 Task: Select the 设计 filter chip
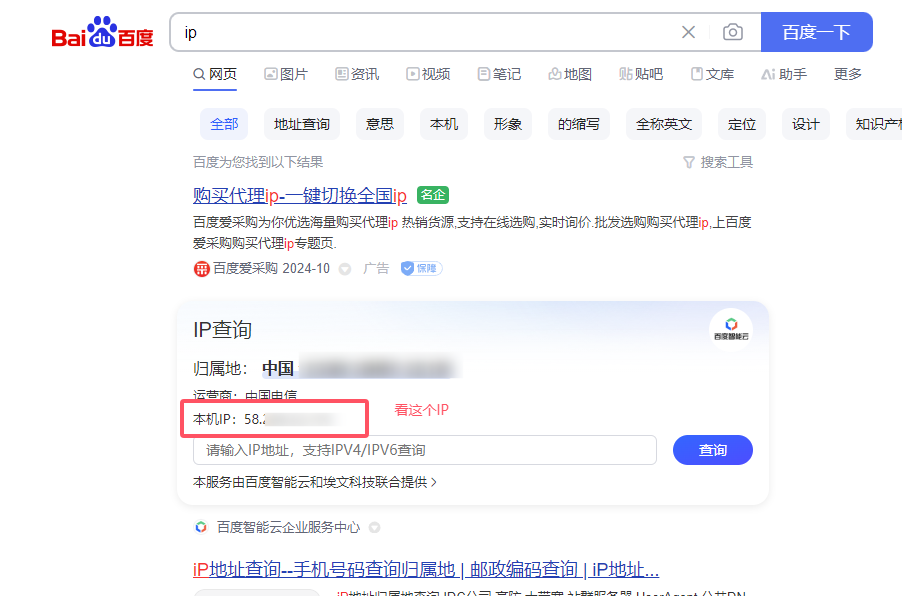(805, 124)
